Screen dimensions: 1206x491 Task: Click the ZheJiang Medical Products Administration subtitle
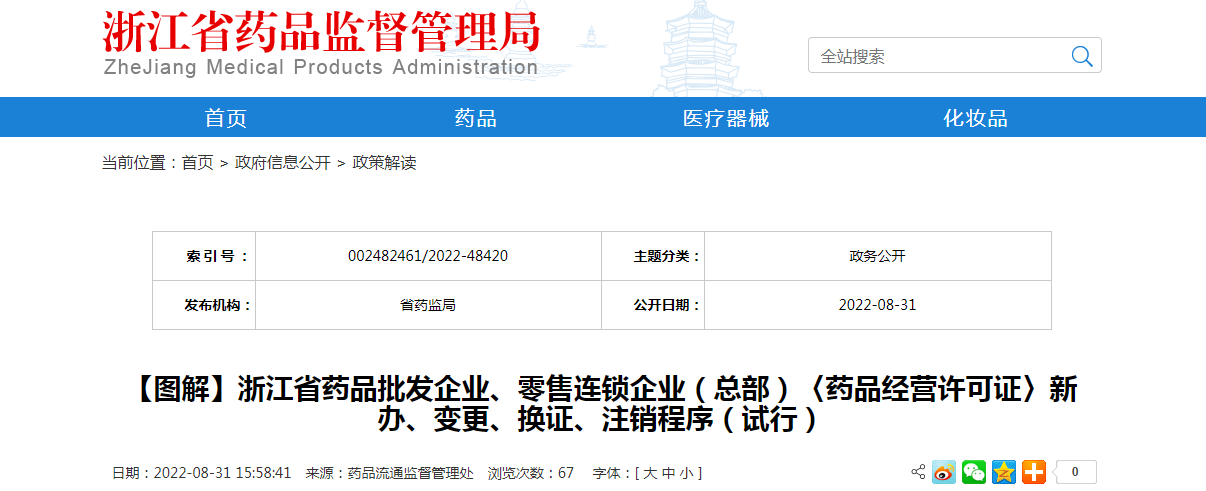(x=321, y=68)
